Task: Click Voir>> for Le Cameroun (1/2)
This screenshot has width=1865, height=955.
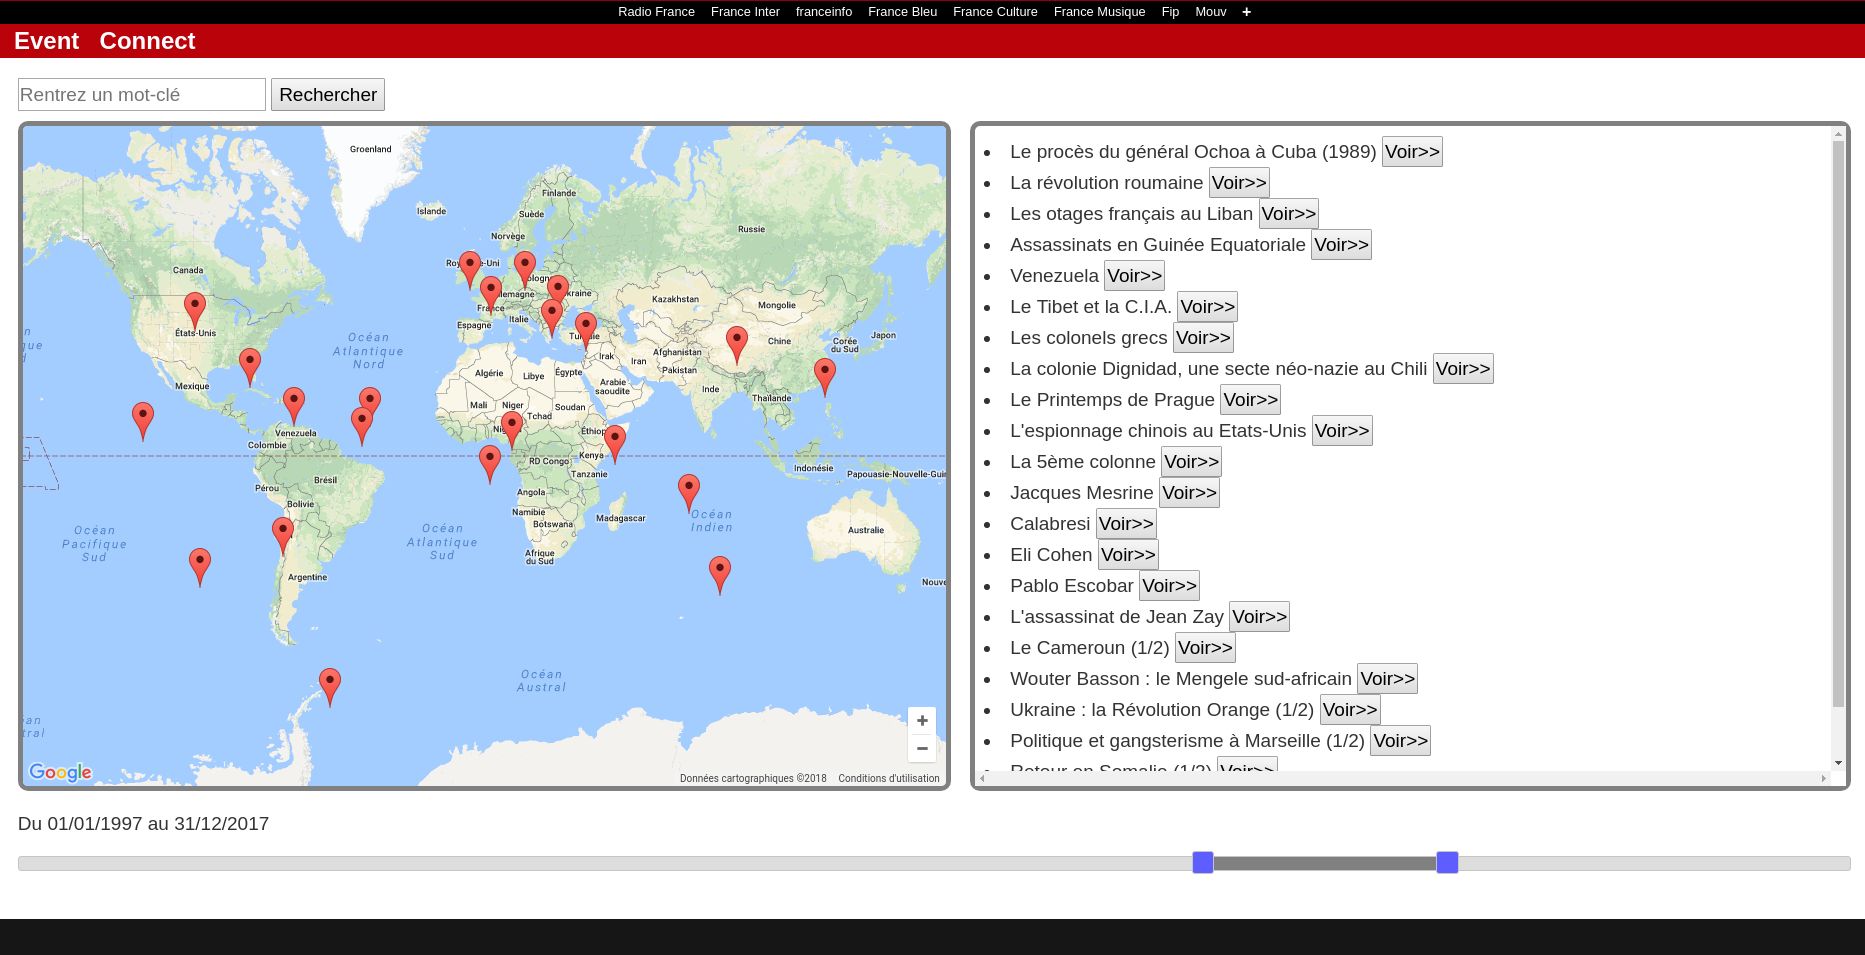Action: [x=1205, y=648]
